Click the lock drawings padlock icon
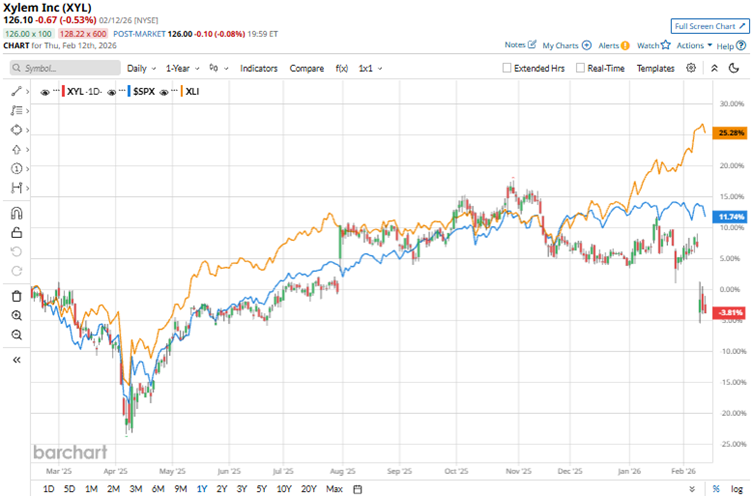752x496 pixels. 16,232
